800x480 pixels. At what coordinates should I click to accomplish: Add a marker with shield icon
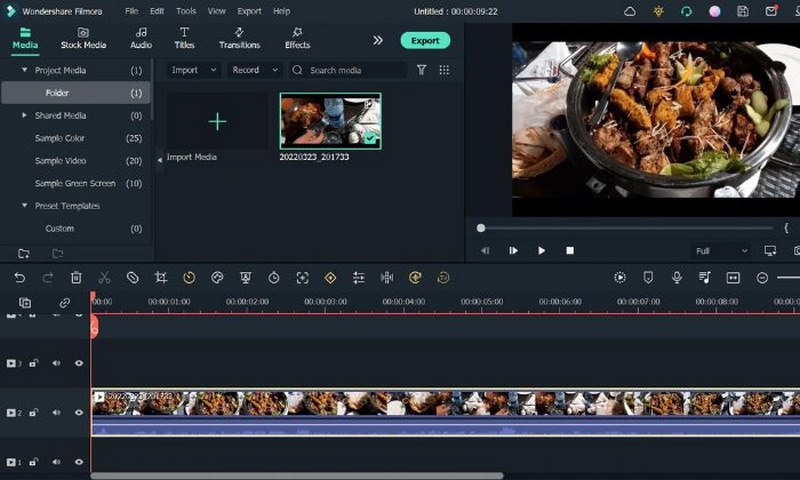[648, 277]
